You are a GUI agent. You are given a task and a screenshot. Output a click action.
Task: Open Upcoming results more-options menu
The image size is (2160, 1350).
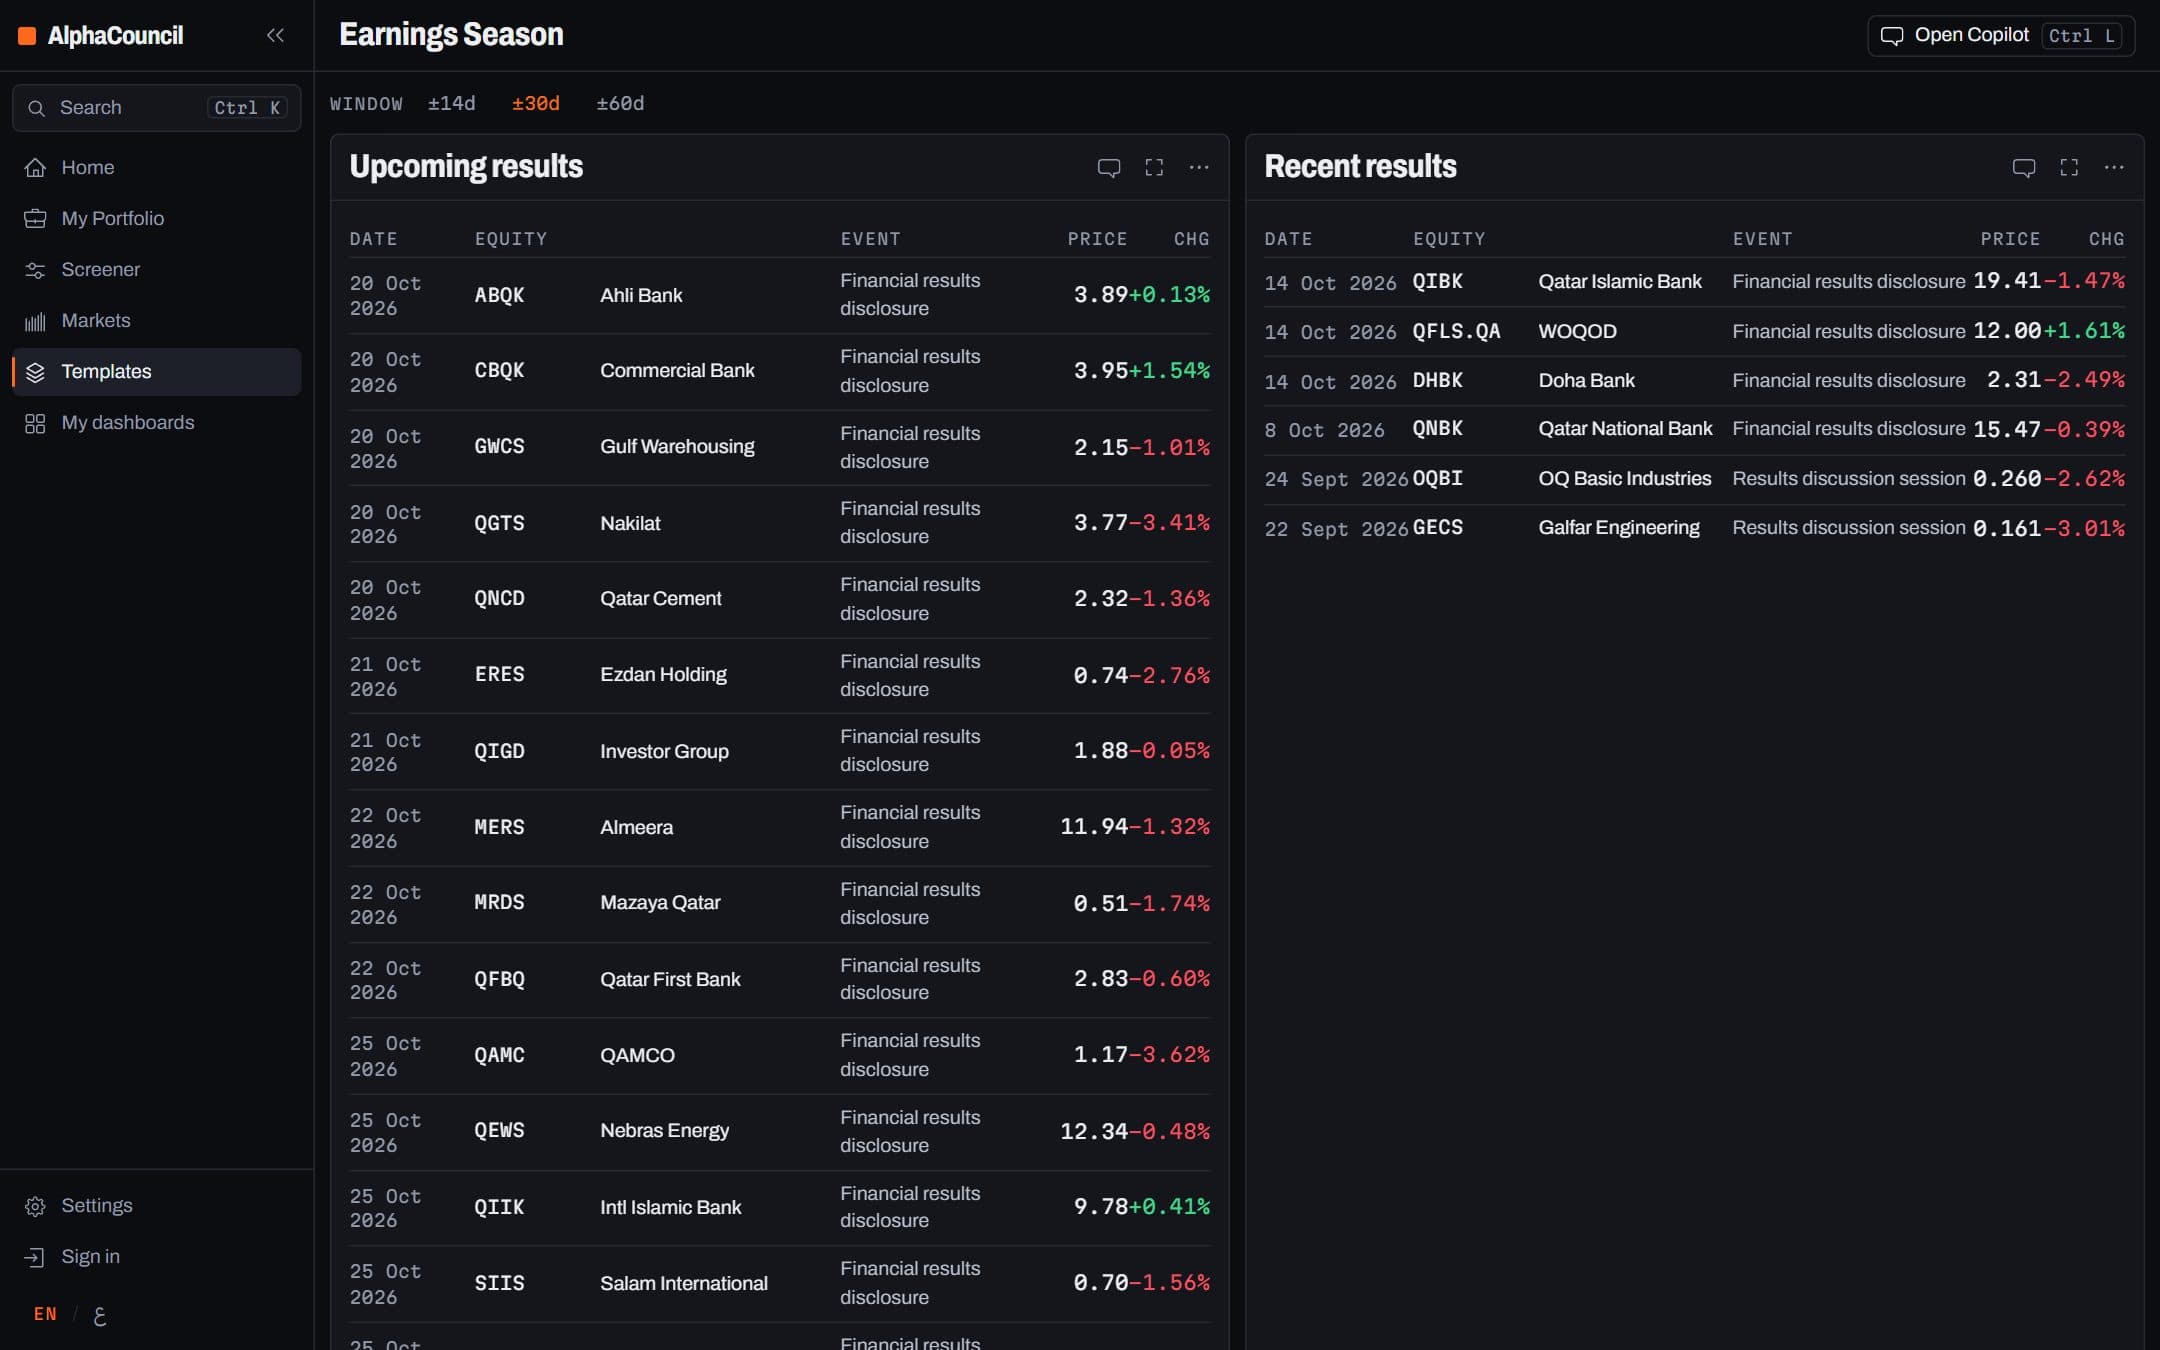(x=1198, y=167)
